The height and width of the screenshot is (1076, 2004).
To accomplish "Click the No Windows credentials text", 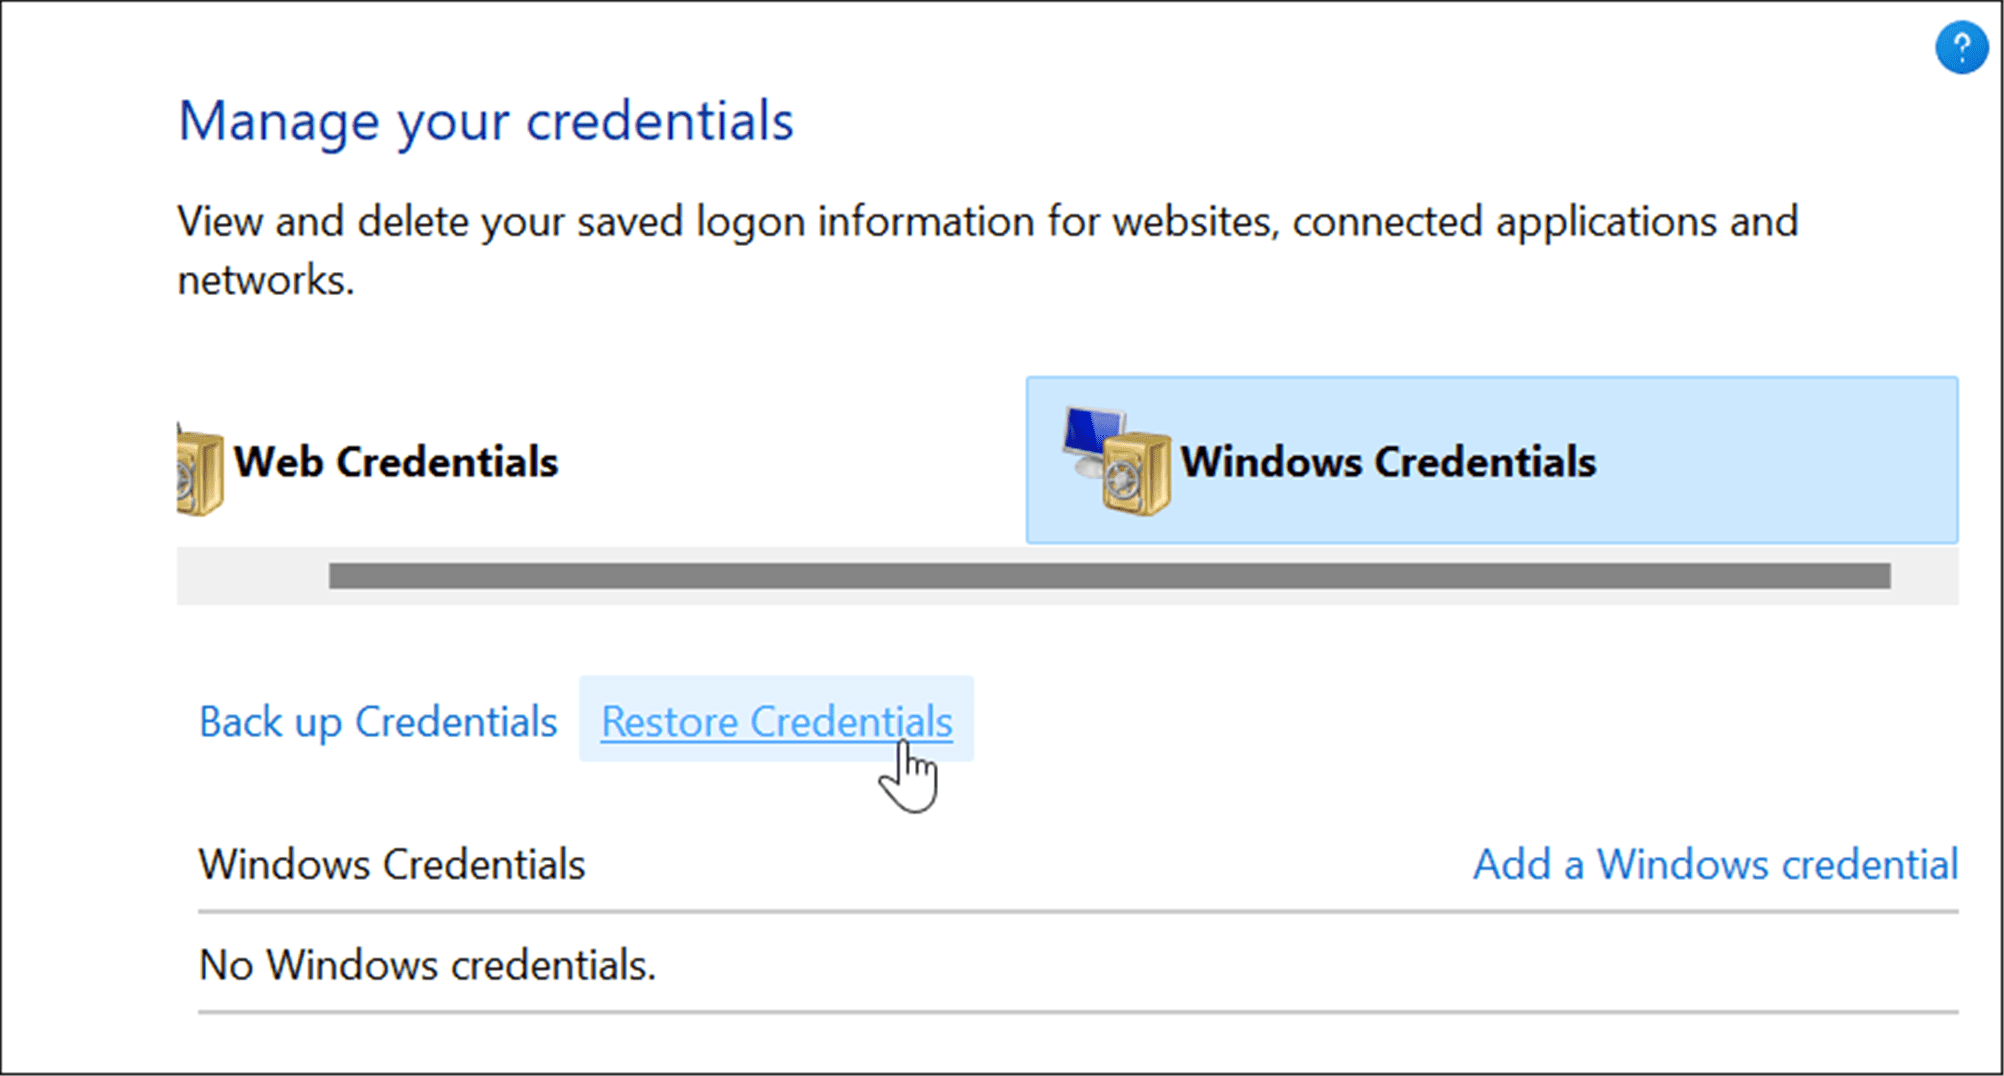I will [428, 964].
